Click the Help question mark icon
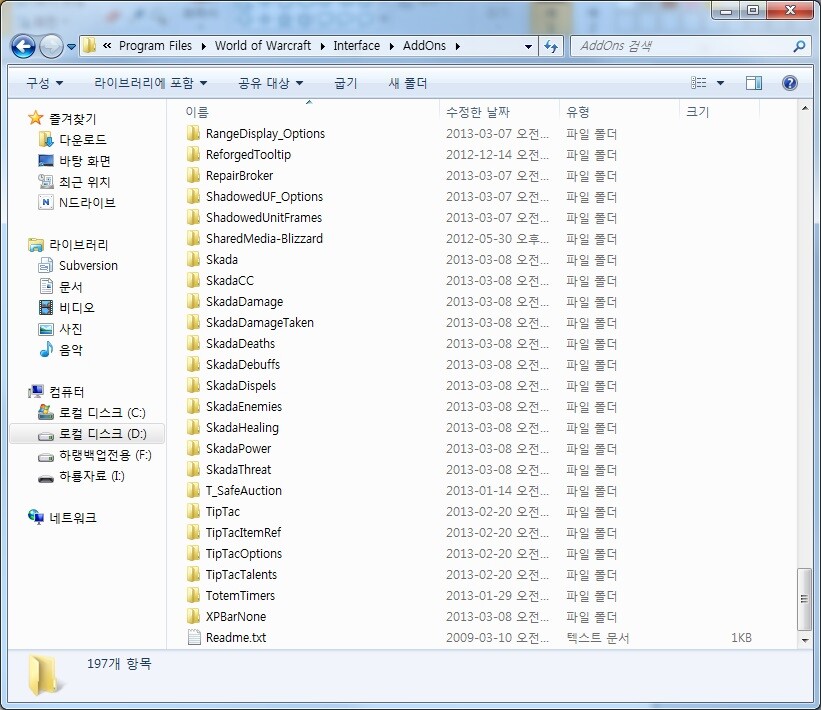 789,83
